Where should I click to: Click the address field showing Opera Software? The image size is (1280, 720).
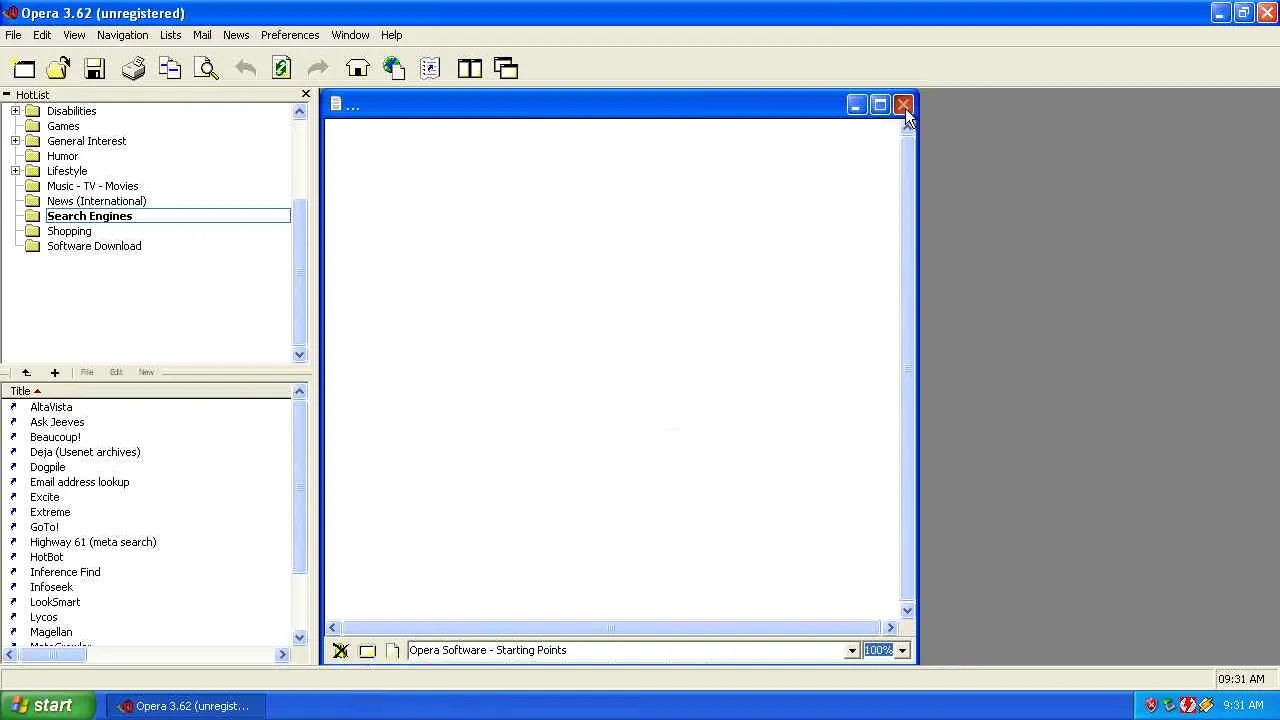tap(625, 651)
